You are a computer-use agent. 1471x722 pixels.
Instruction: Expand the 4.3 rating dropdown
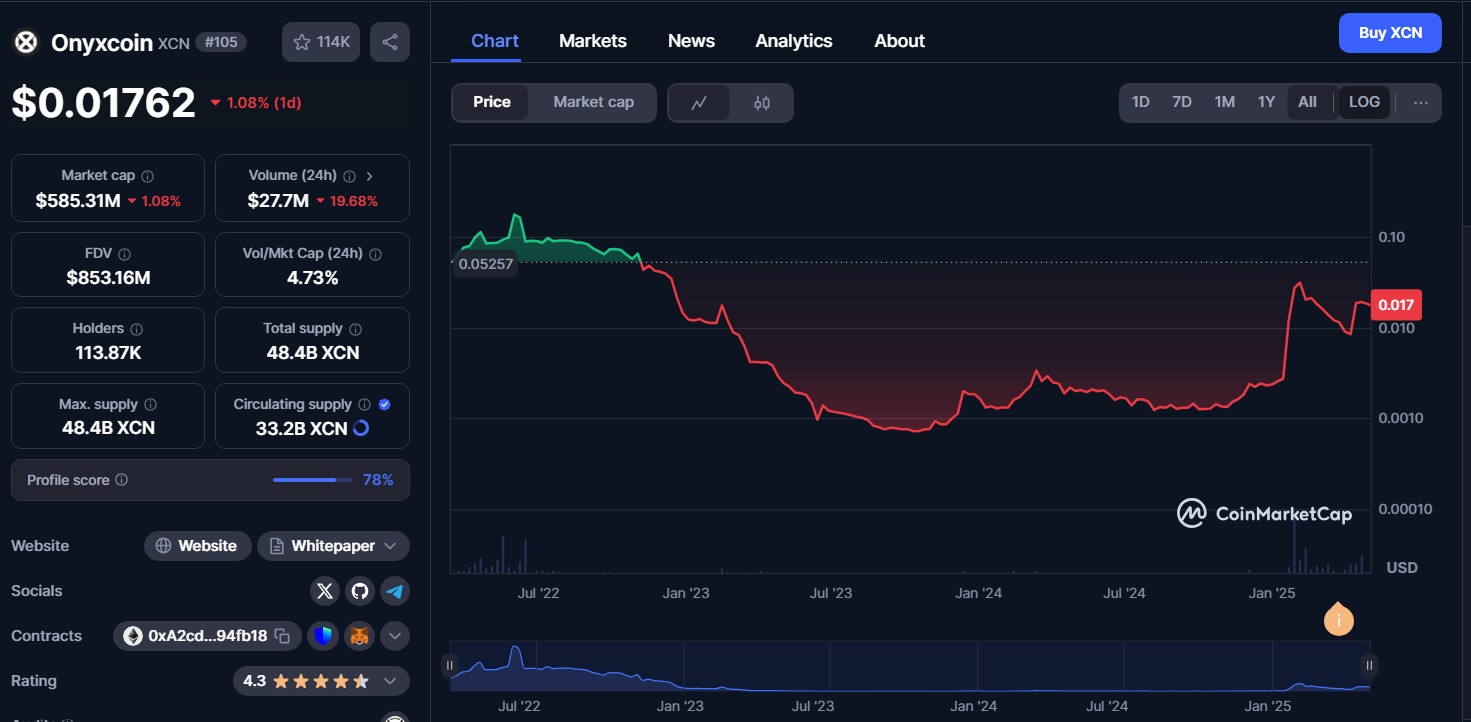[x=390, y=681]
